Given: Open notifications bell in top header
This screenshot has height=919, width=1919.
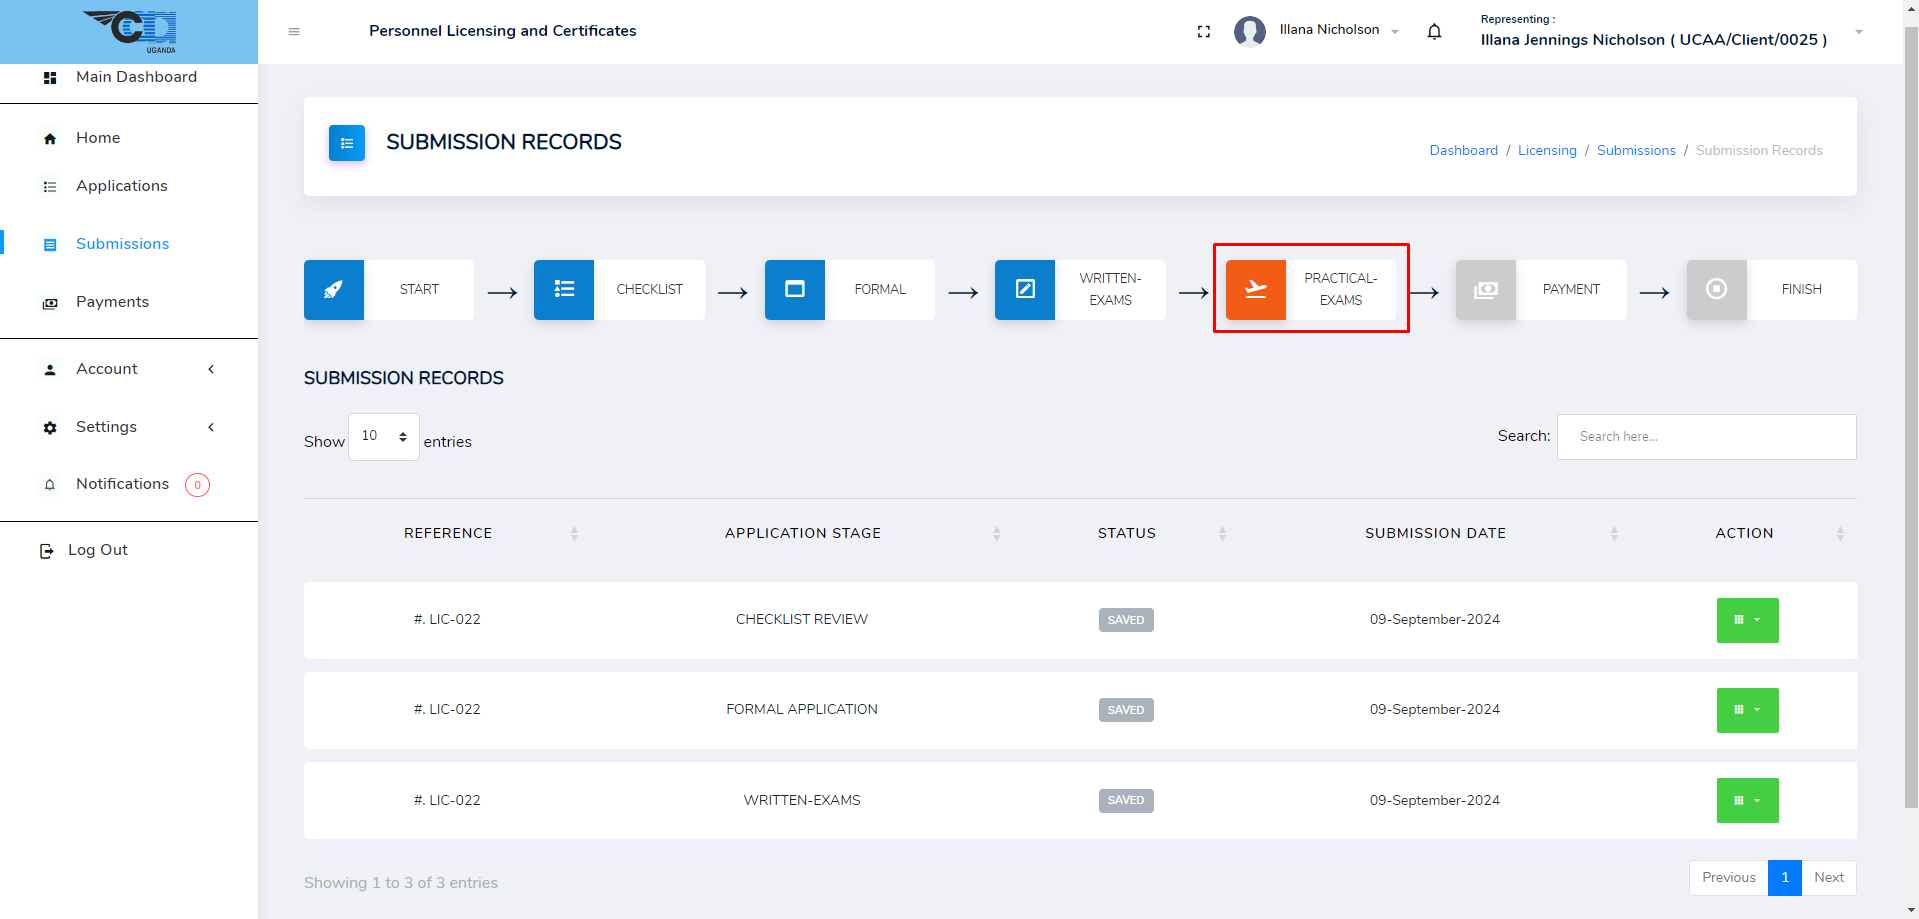Looking at the screenshot, I should [x=1434, y=31].
